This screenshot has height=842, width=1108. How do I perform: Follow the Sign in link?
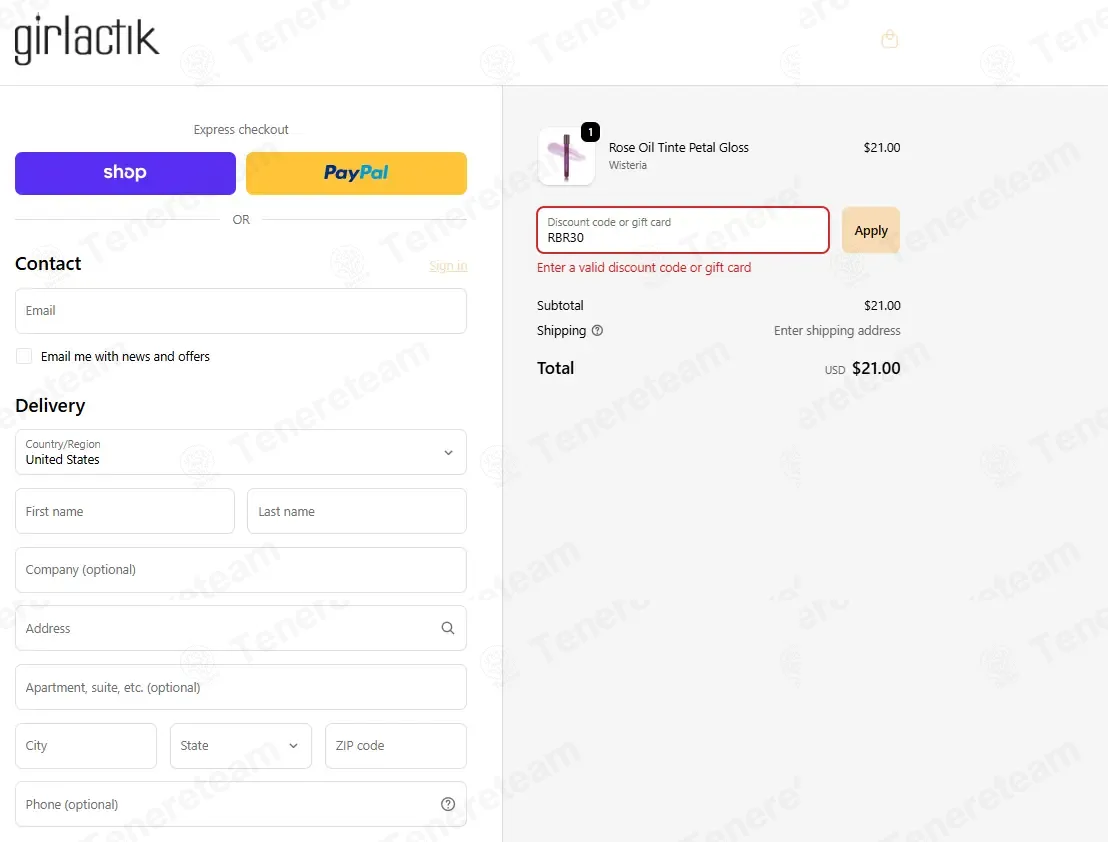coord(448,266)
